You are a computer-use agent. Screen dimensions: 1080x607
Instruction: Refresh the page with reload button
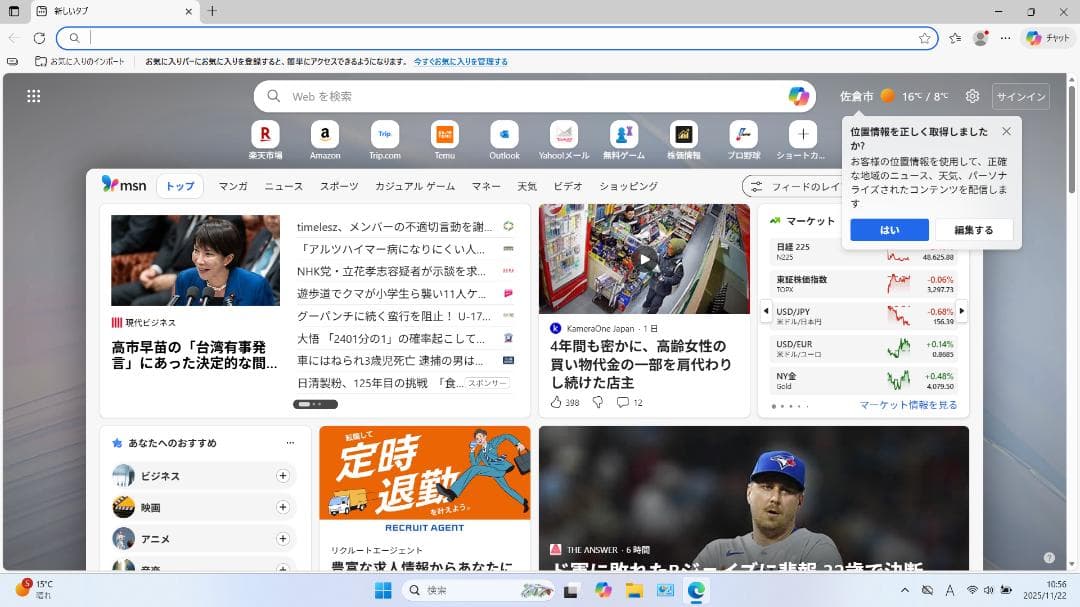coord(39,38)
